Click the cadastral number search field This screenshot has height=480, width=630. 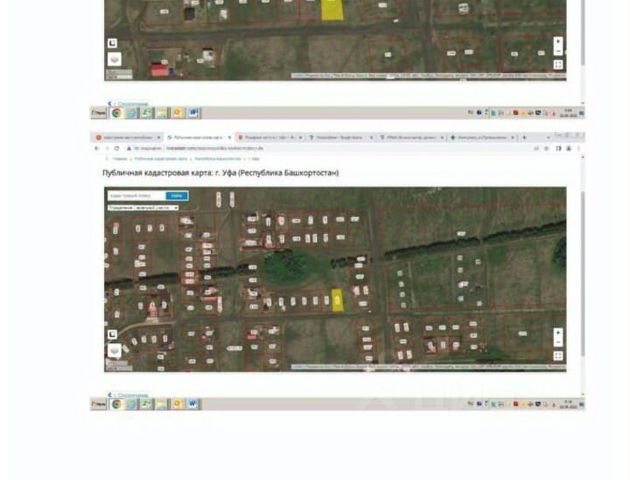(x=137, y=196)
